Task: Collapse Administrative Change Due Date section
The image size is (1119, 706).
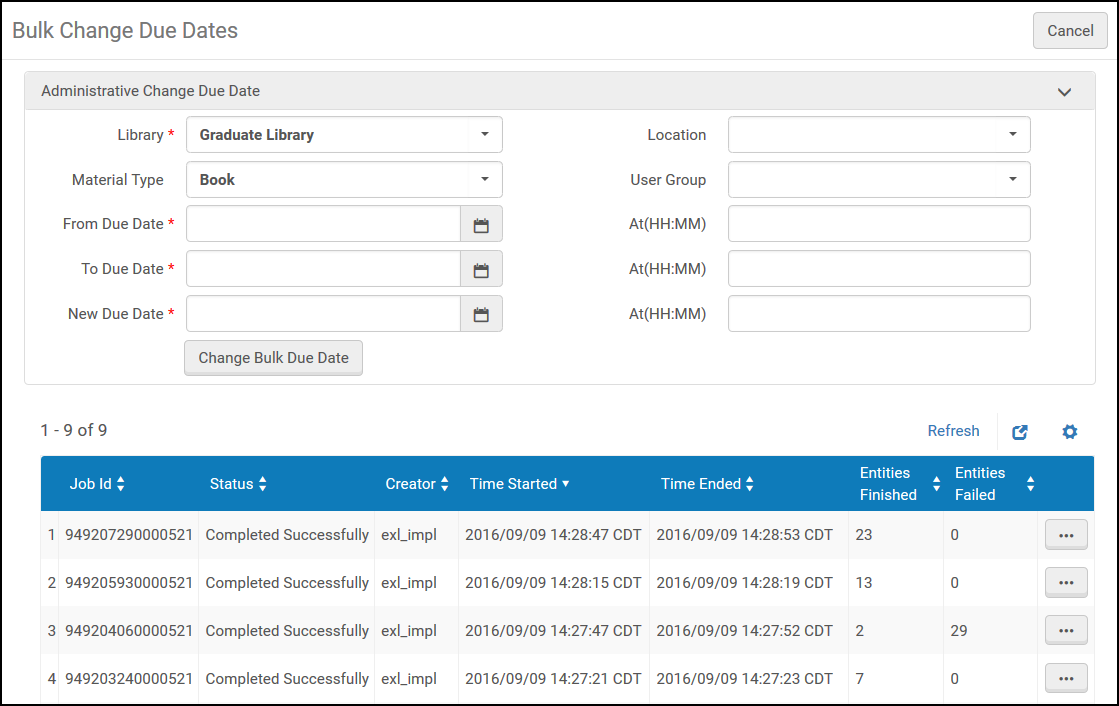Action: click(x=1064, y=91)
